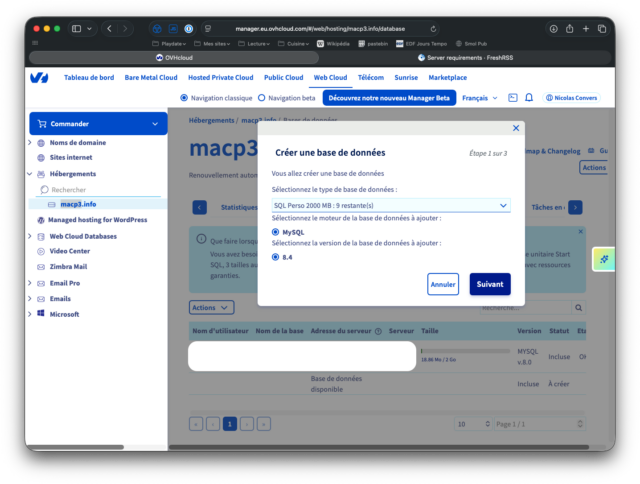Click the Microsoft logo icon in the sidebar
The image size is (640, 484).
point(40,313)
